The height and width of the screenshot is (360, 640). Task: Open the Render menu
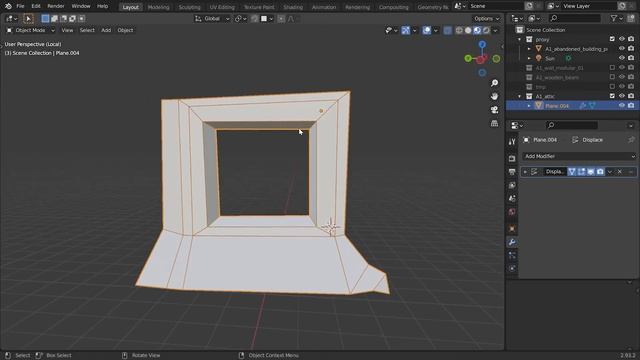[x=56, y=6]
